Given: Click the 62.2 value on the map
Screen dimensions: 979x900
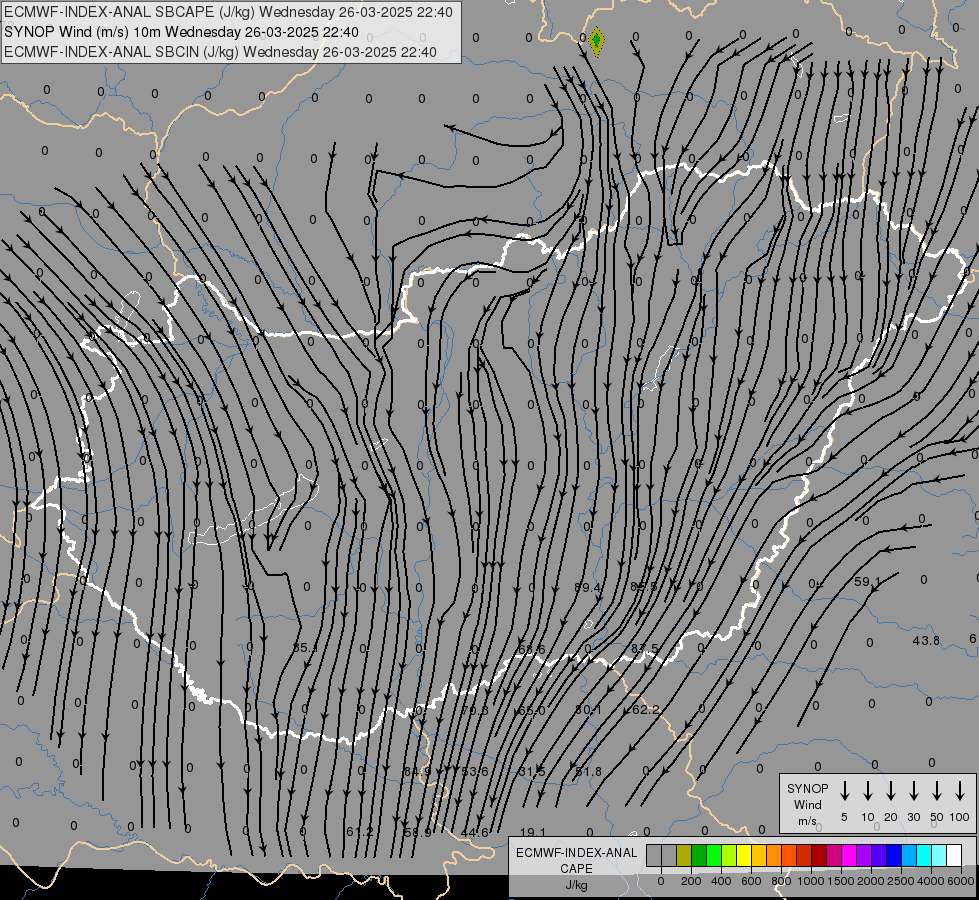Looking at the screenshot, I should [x=646, y=710].
